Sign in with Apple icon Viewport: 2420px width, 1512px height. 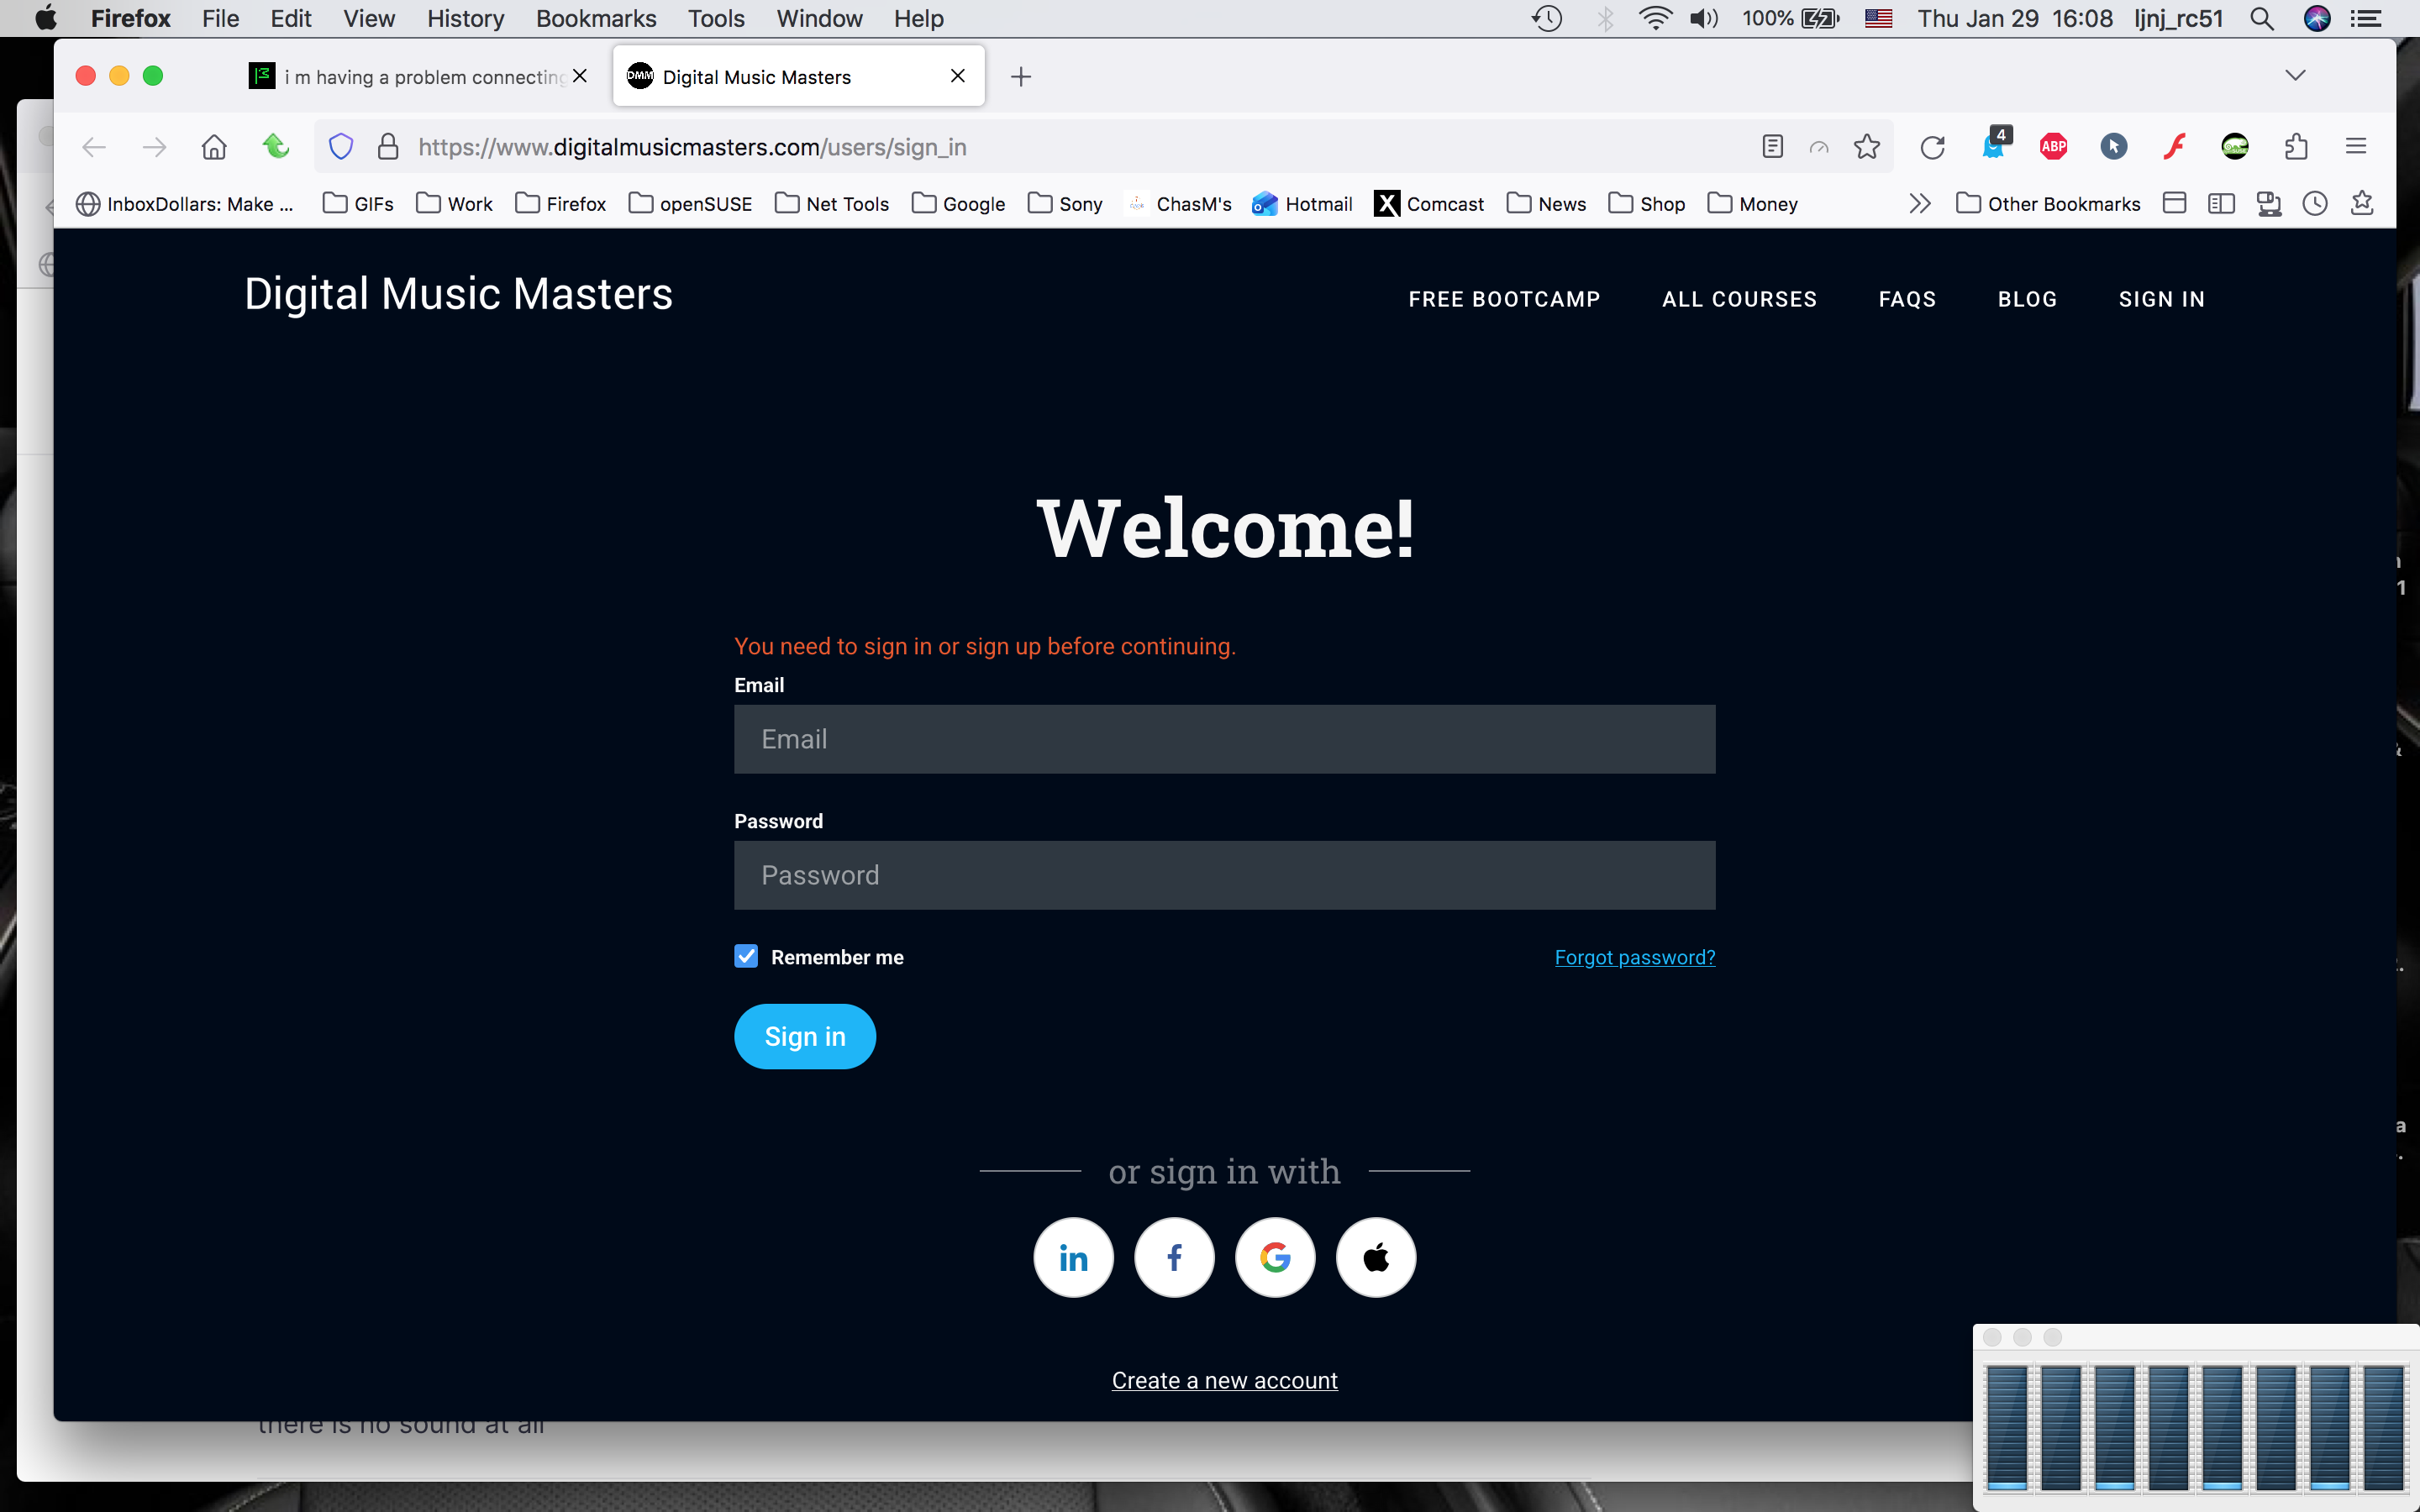click(x=1376, y=1257)
